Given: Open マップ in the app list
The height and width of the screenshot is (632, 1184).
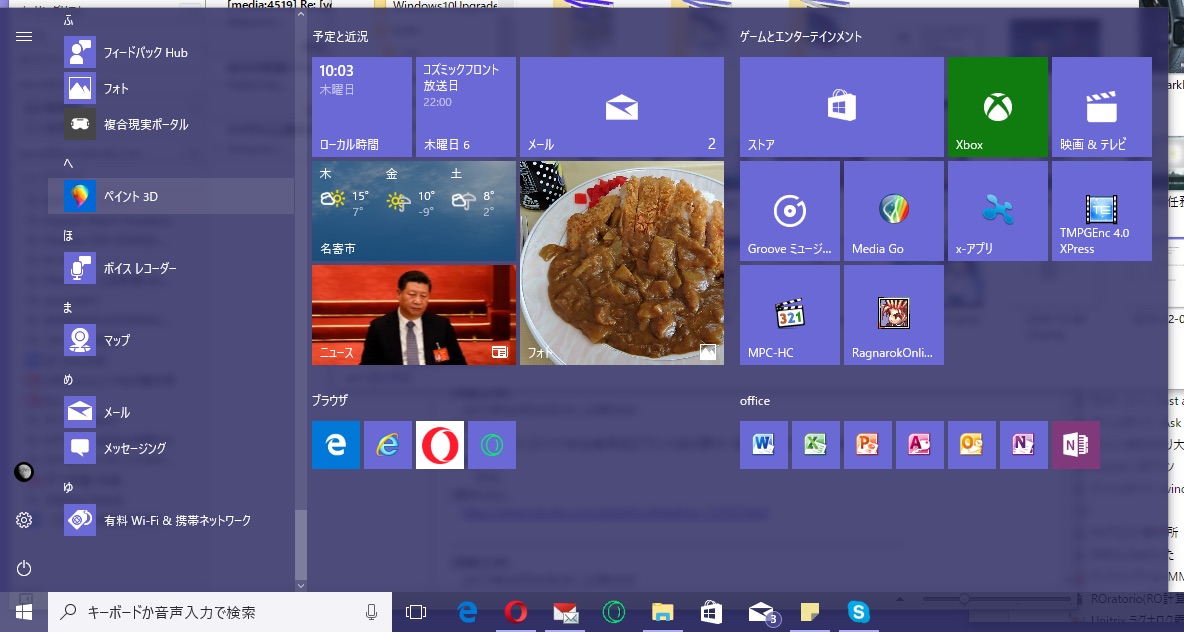Looking at the screenshot, I should 171,340.
